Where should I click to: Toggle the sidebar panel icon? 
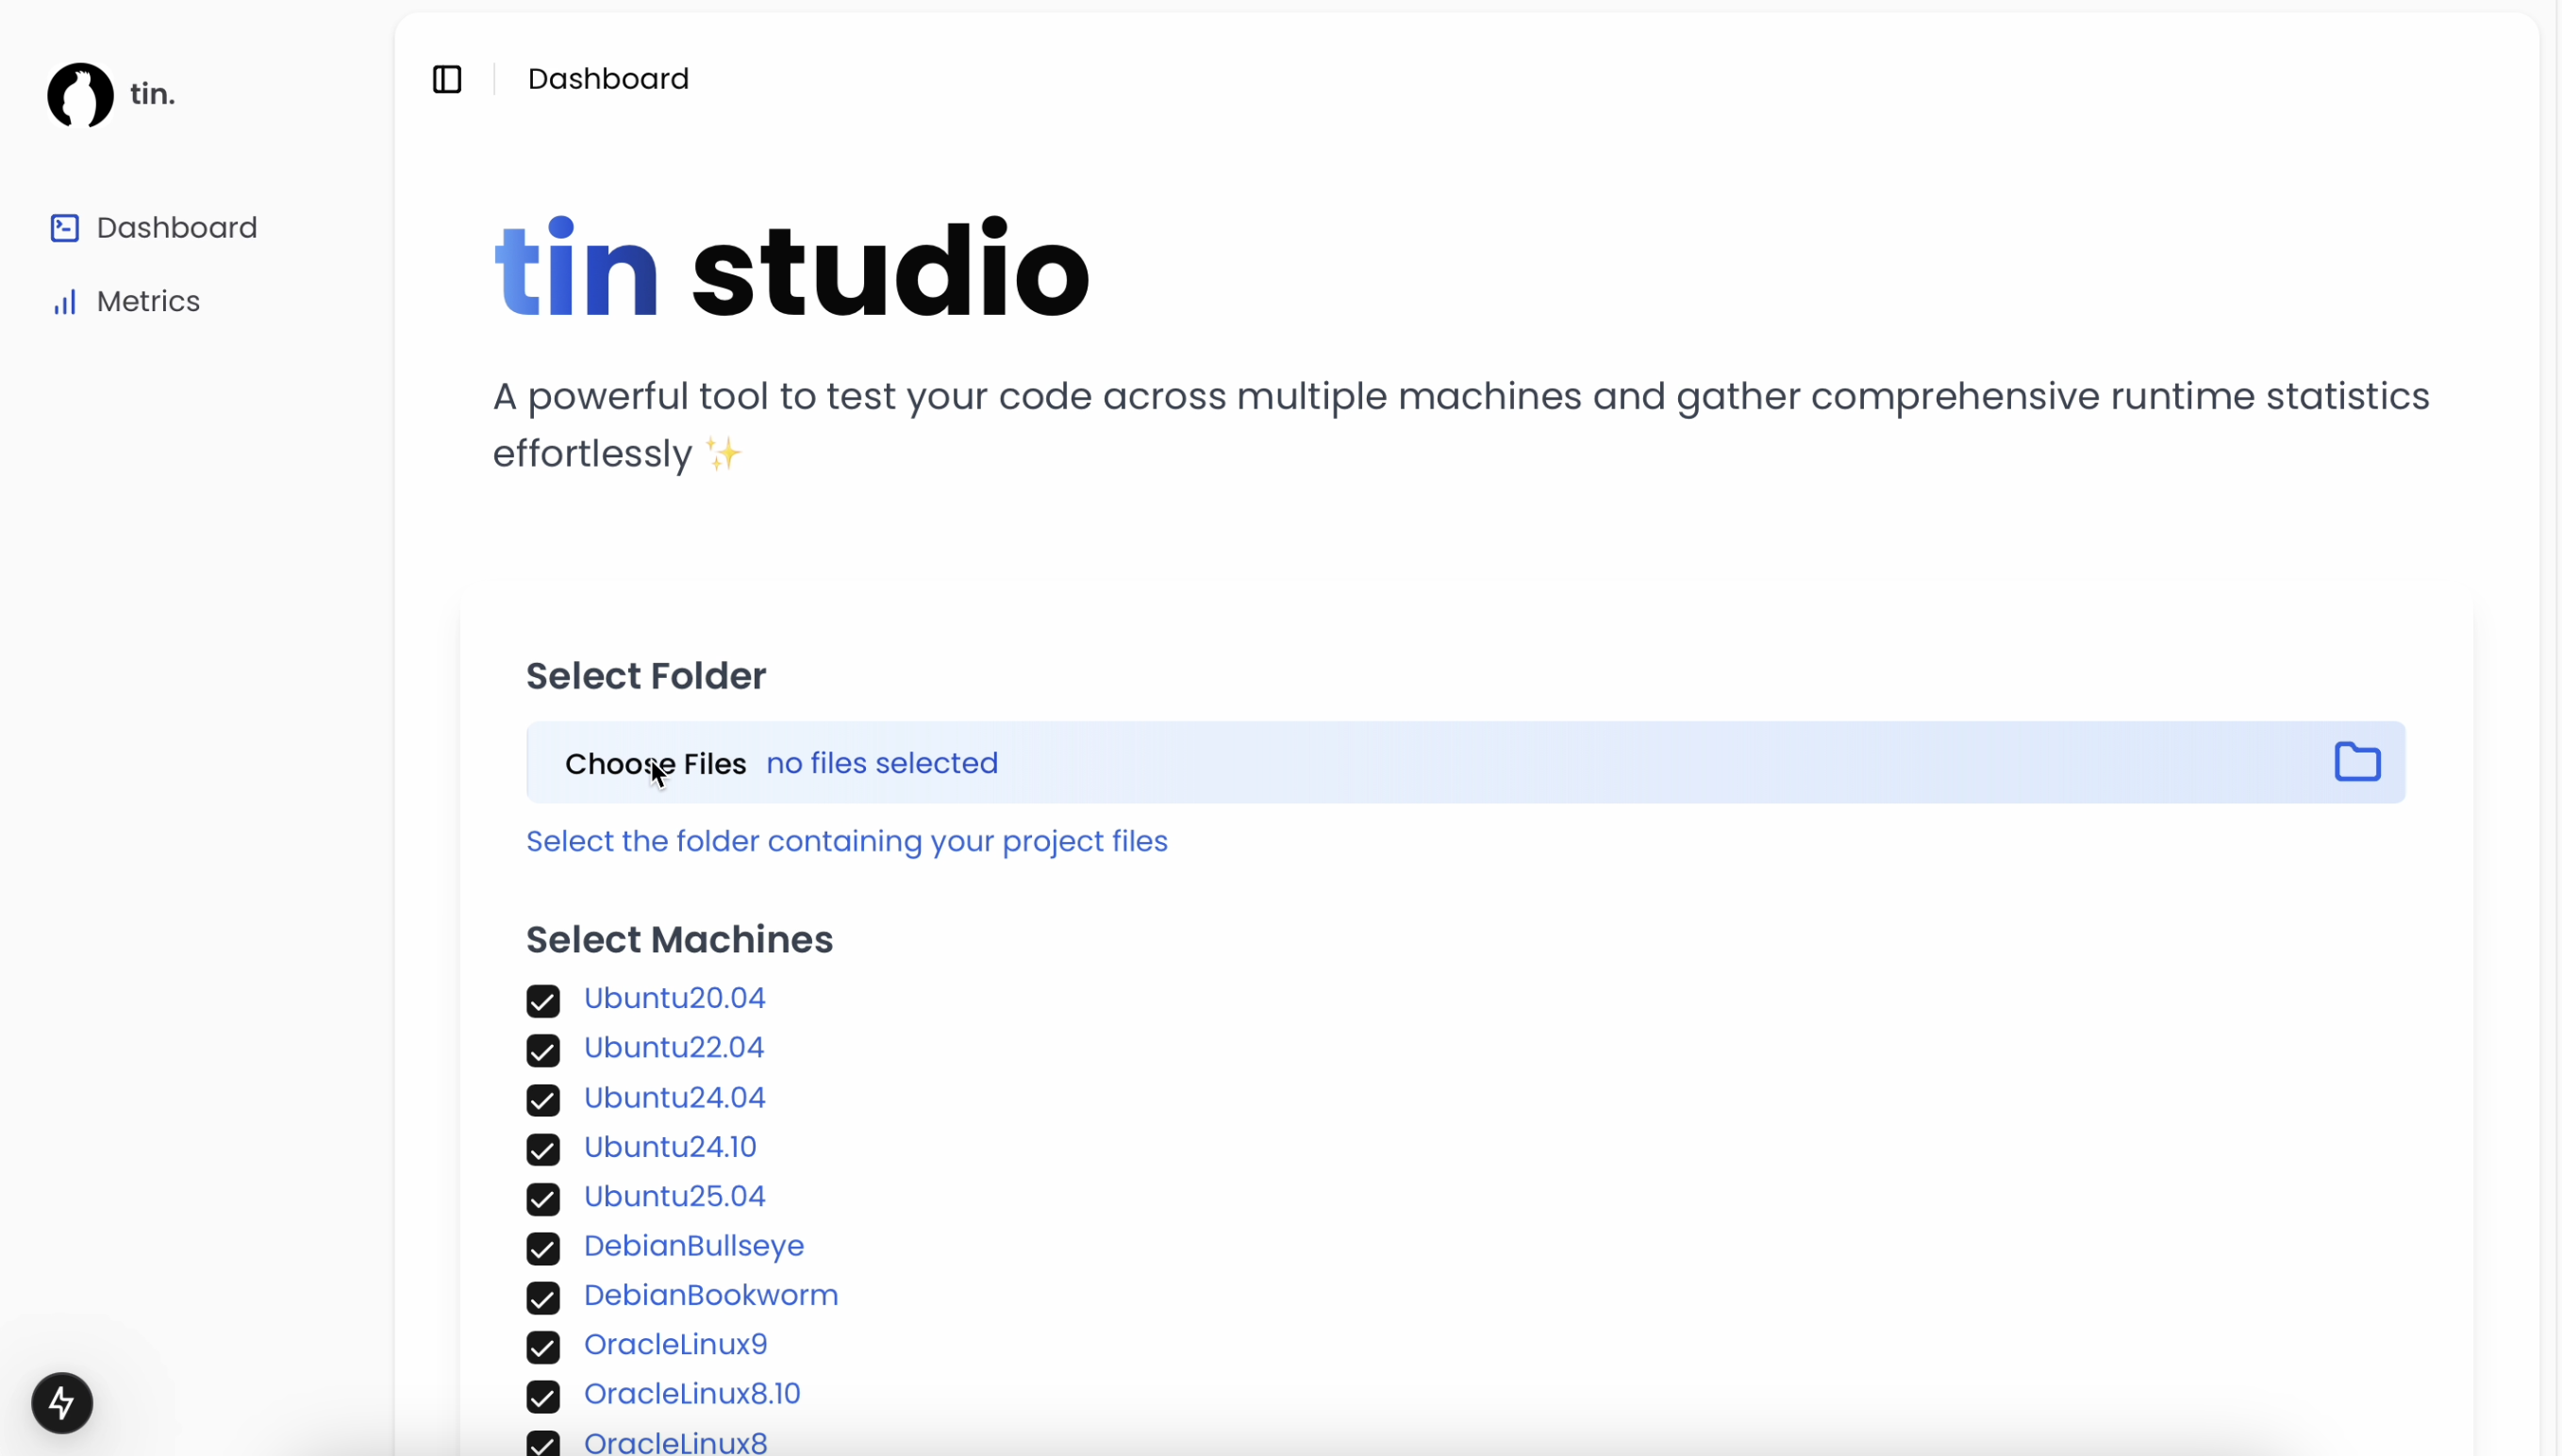click(447, 79)
